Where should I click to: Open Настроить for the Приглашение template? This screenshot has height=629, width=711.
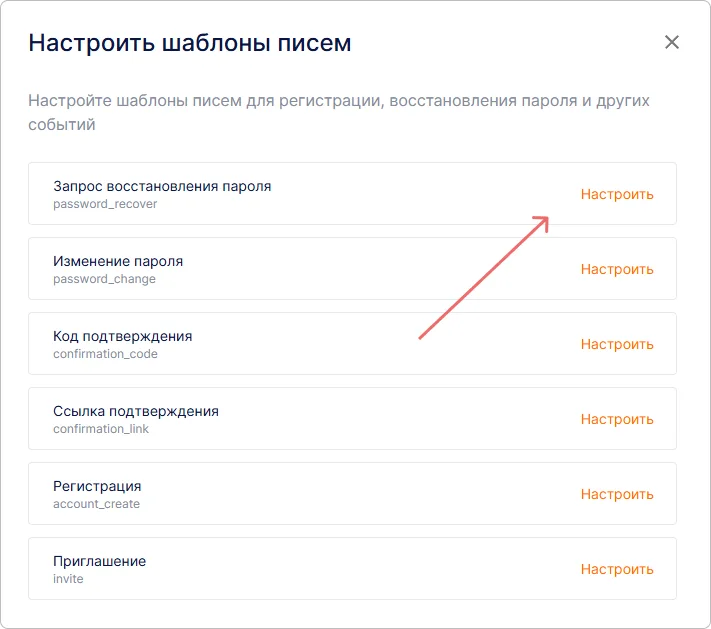click(617, 569)
